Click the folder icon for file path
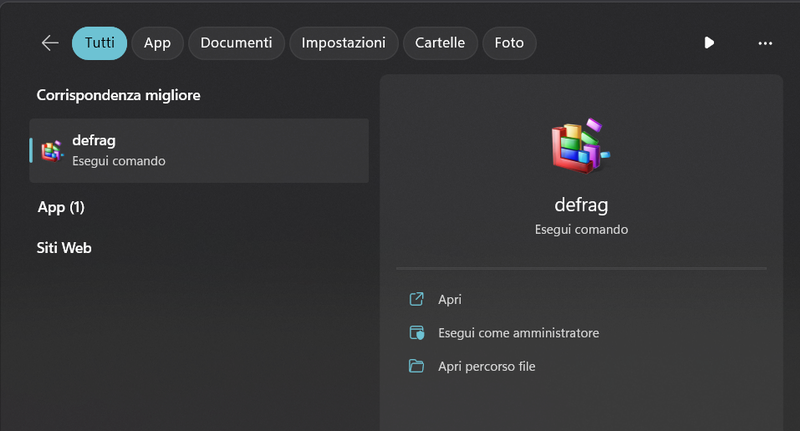The height and width of the screenshot is (431, 800). [x=417, y=366]
